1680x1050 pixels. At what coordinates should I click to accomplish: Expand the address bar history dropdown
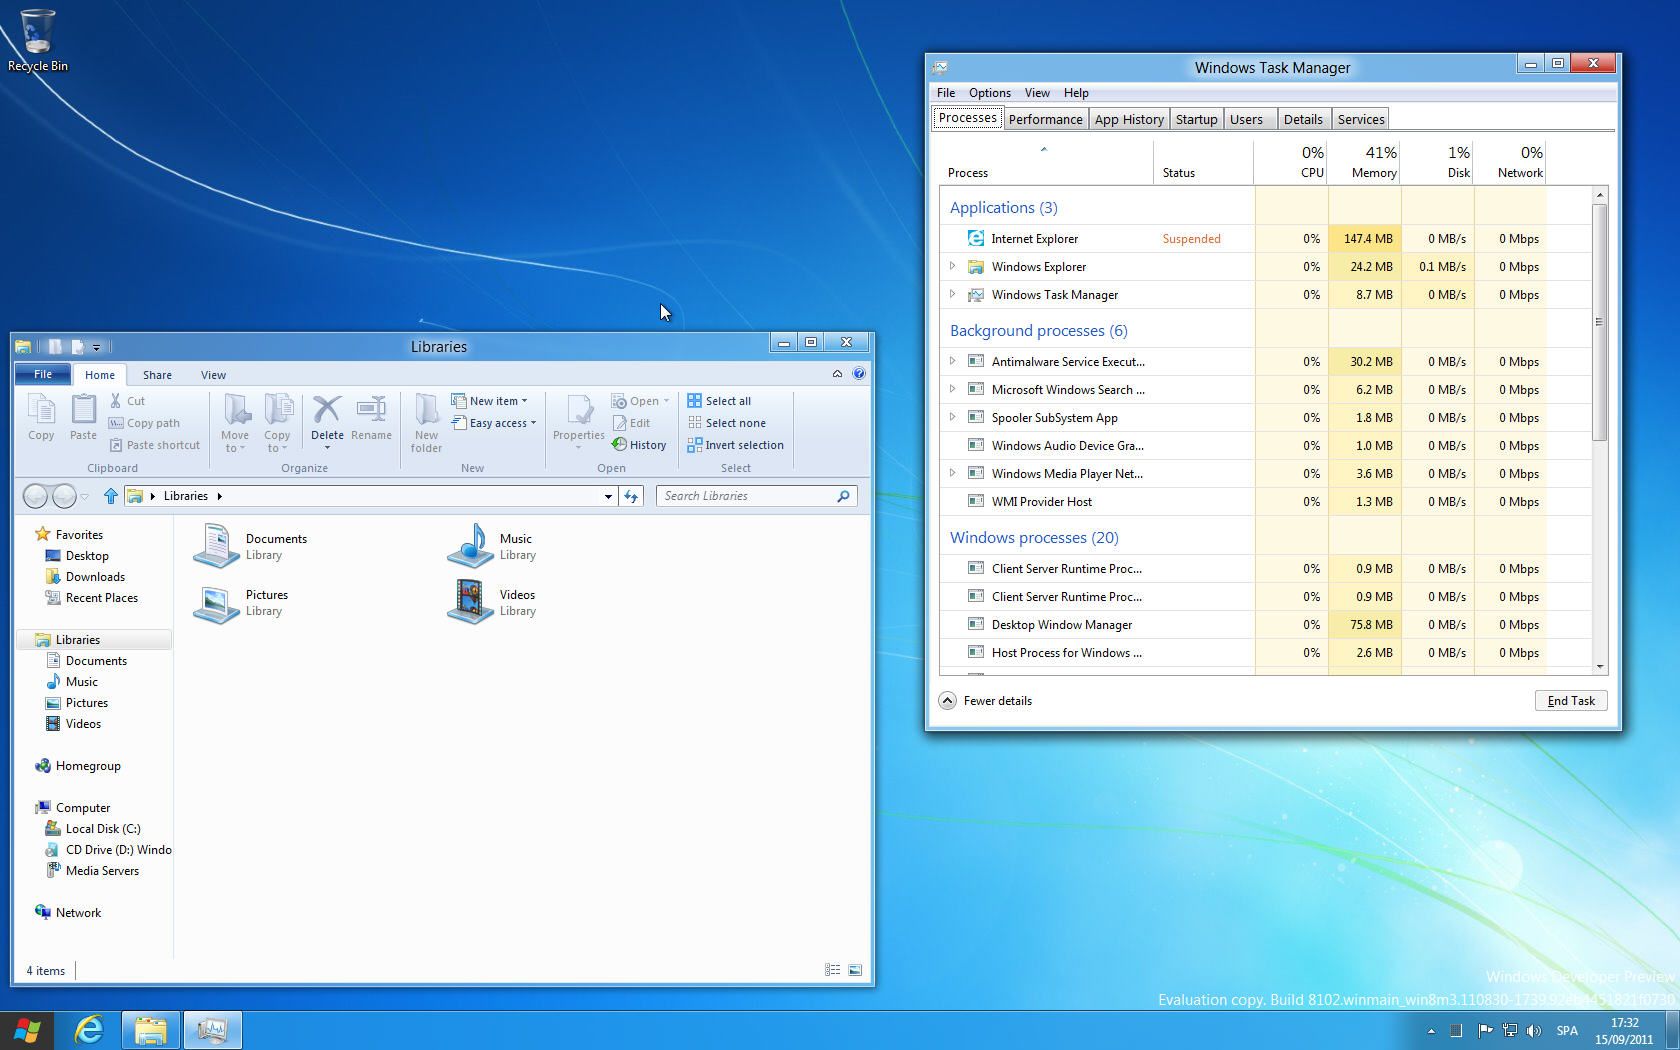coord(608,496)
